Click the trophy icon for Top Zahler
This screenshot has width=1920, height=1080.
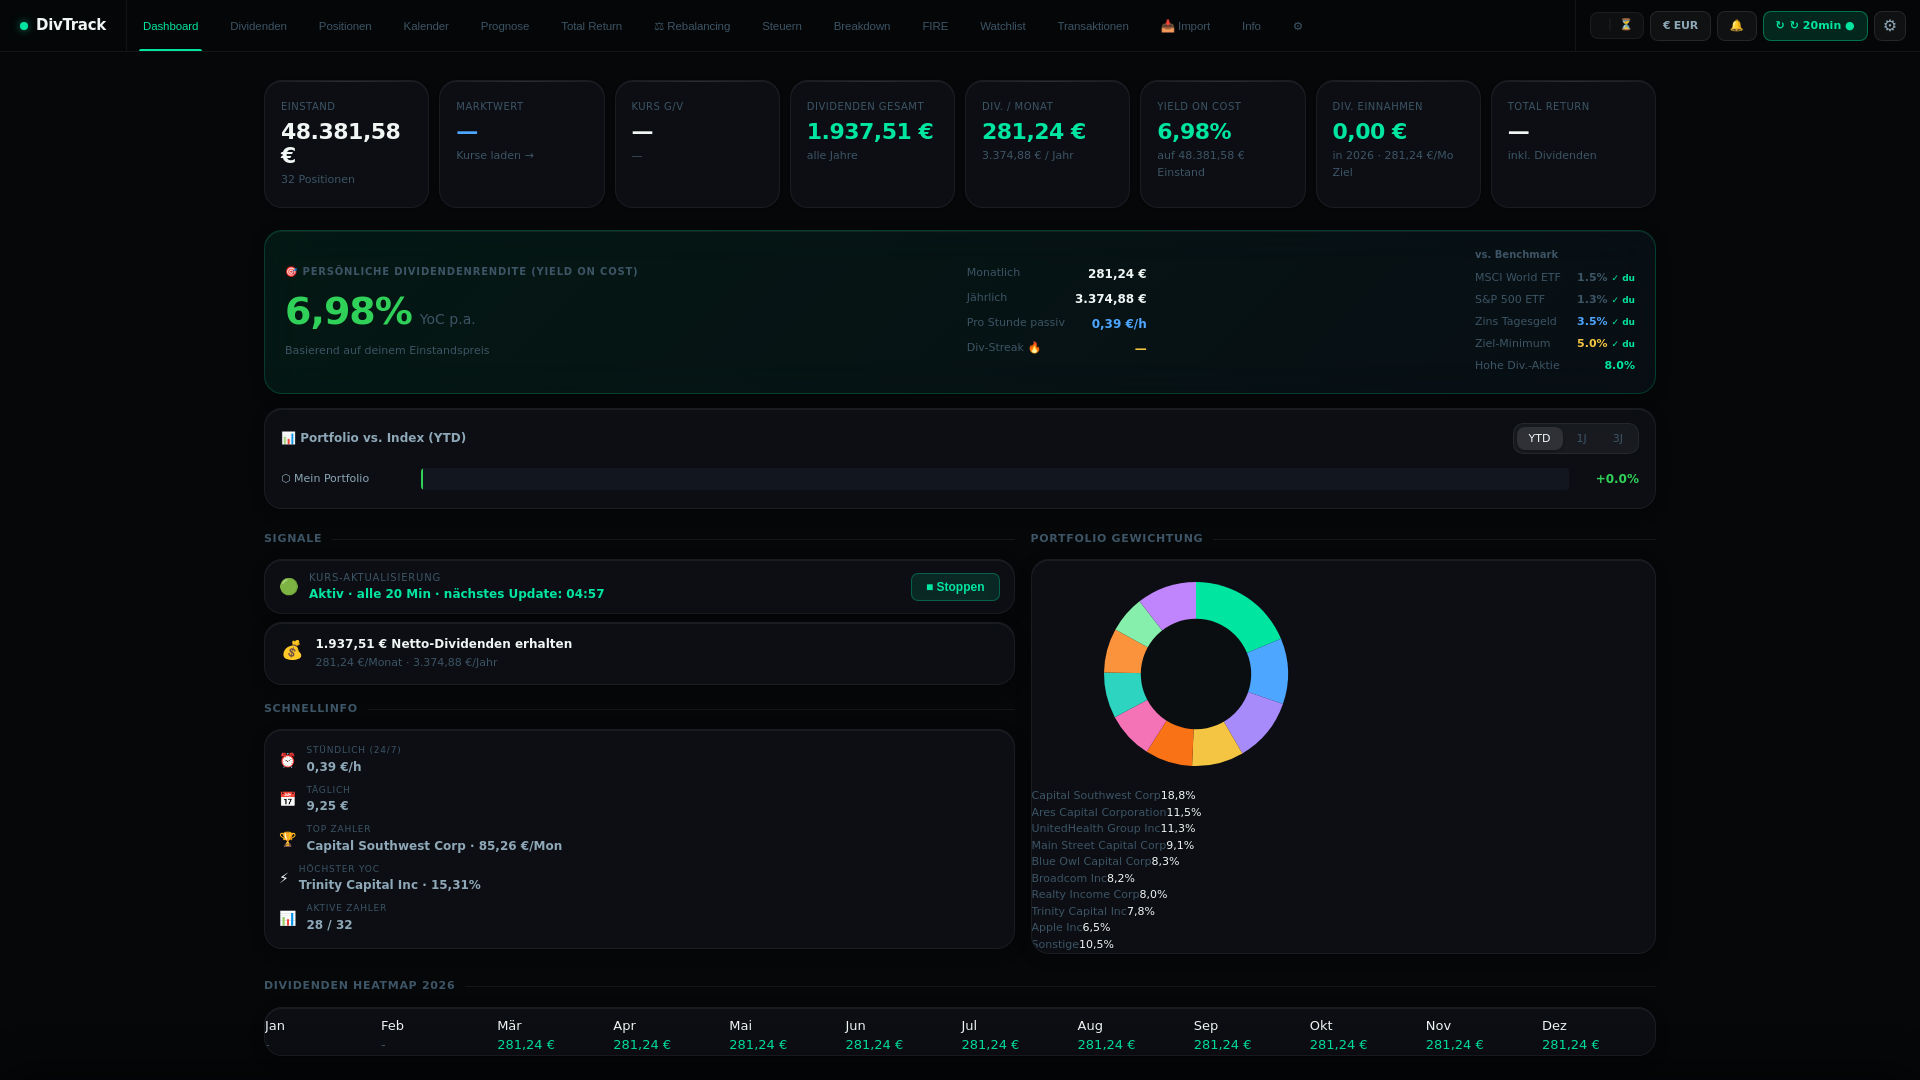(x=288, y=838)
